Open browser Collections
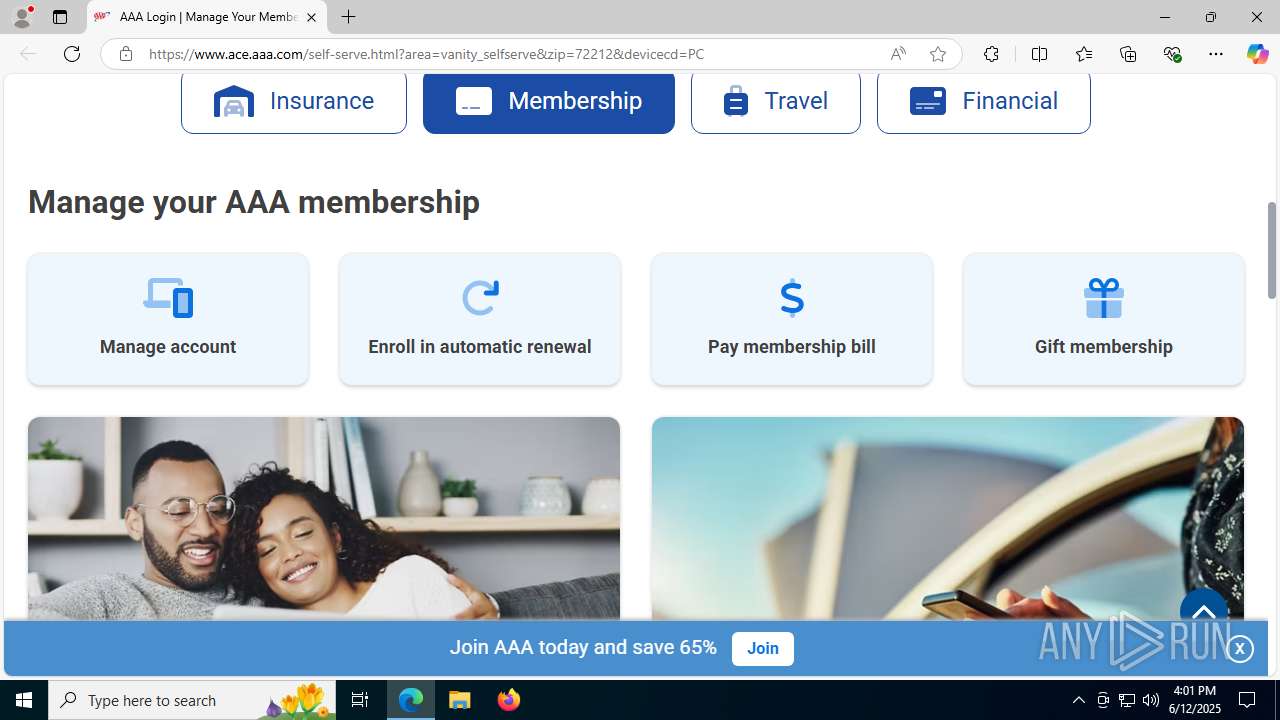1280x720 pixels. coord(1128,54)
